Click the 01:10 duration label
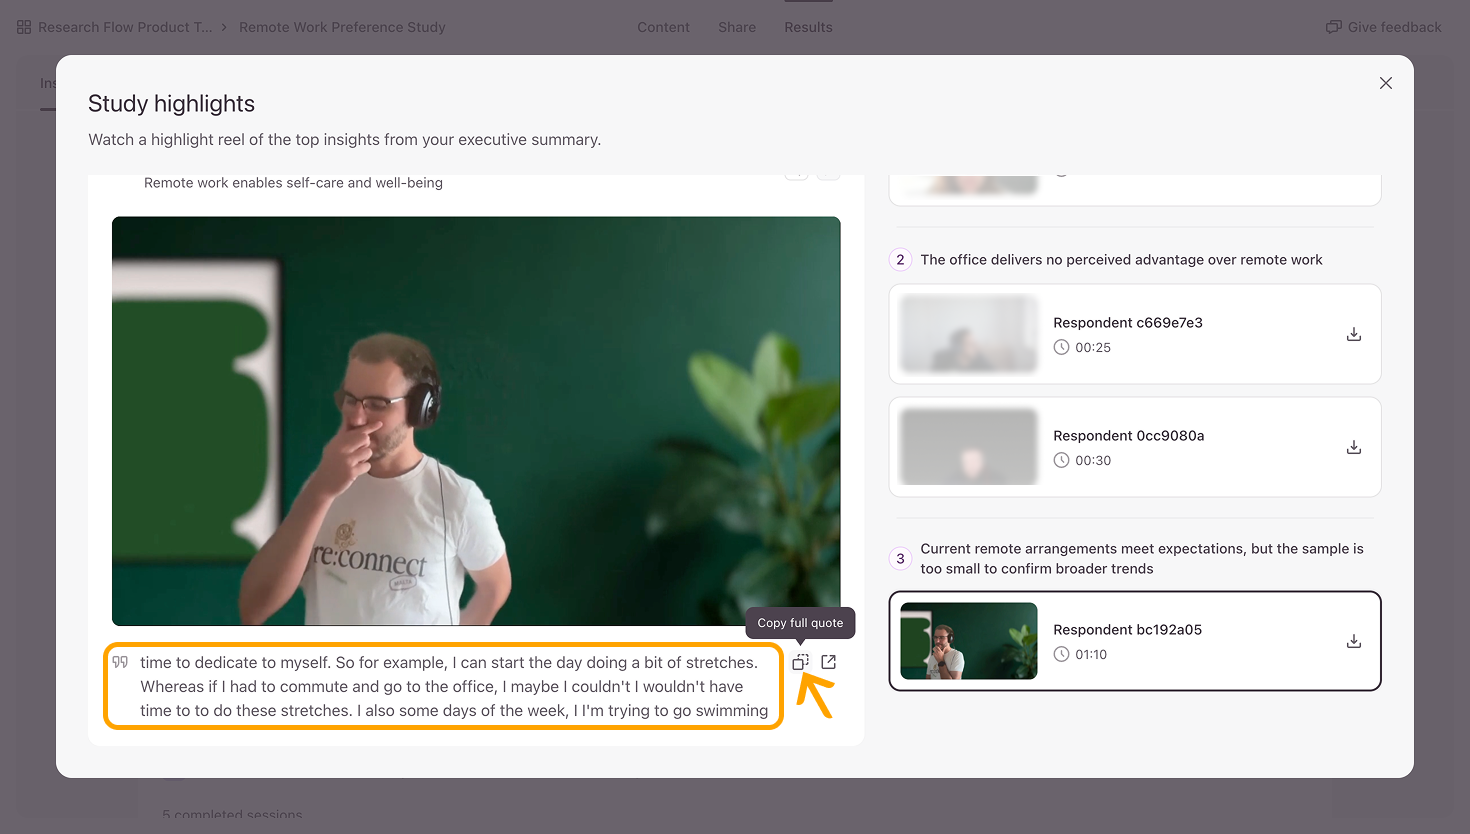This screenshot has width=1470, height=834. point(1091,655)
